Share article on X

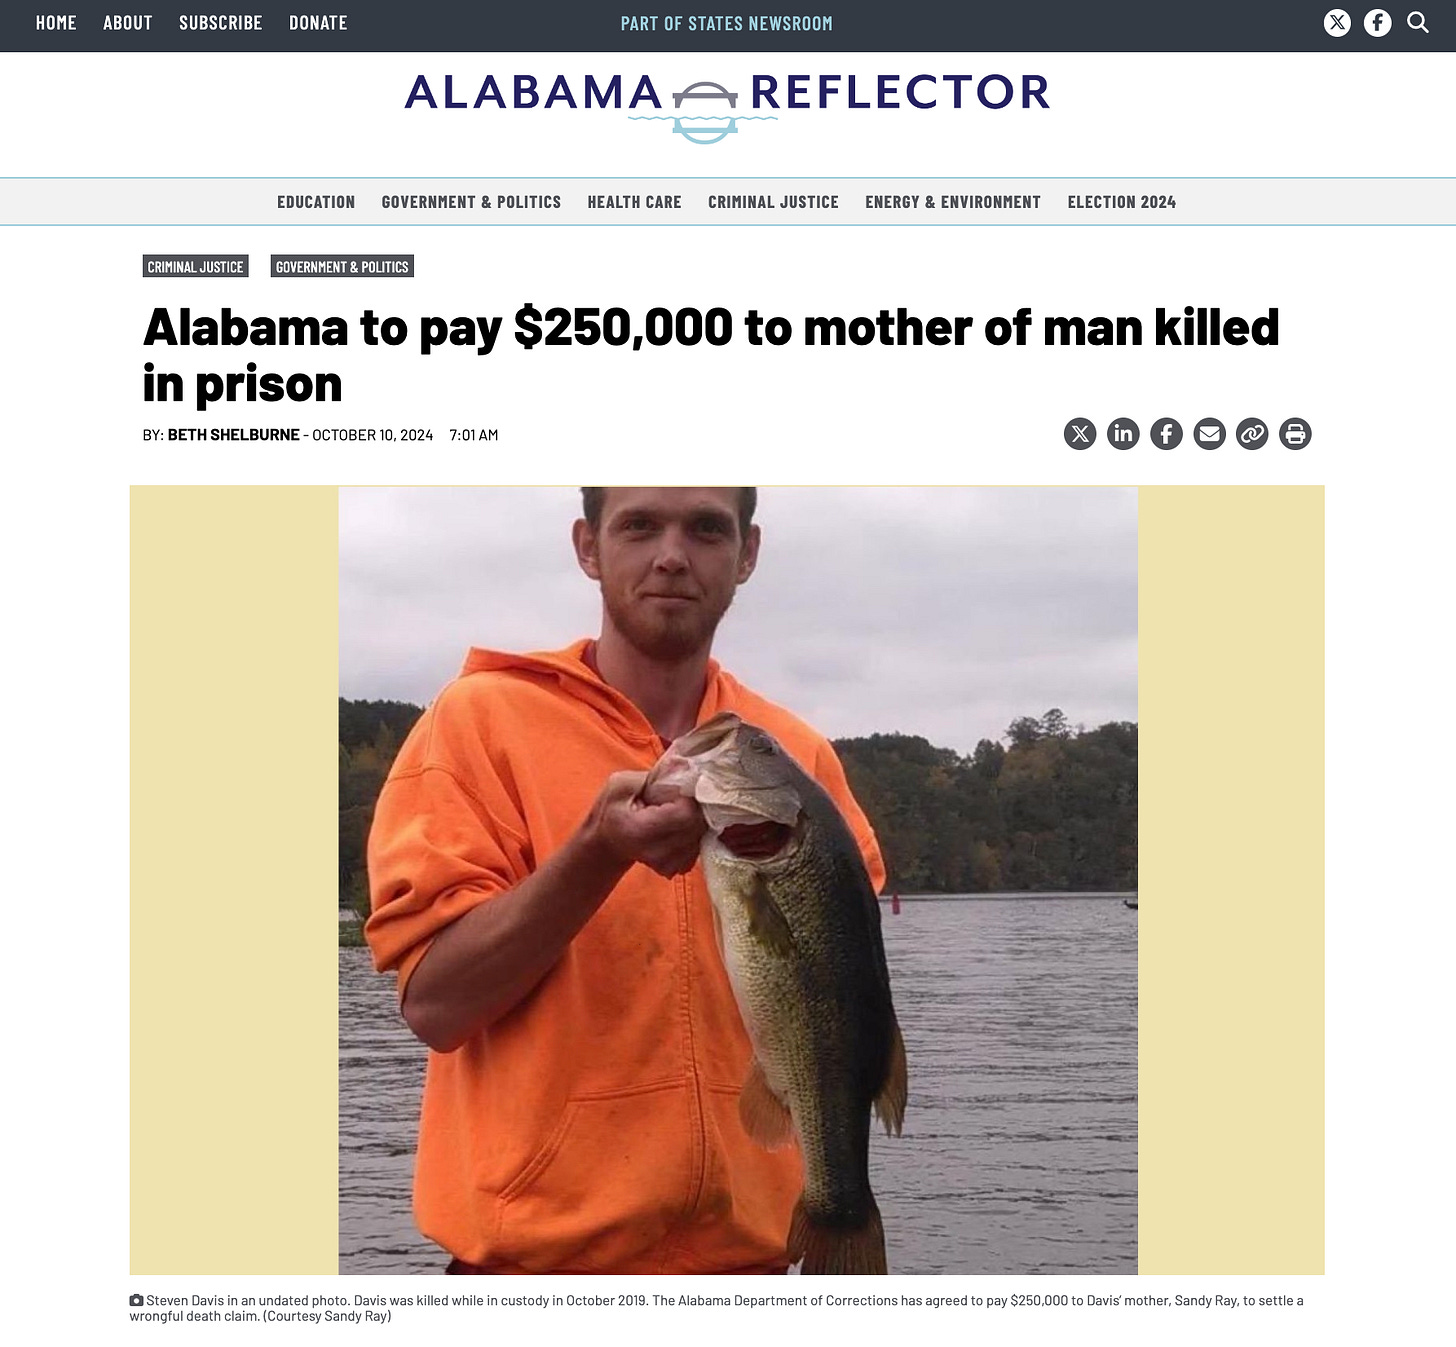pos(1080,434)
